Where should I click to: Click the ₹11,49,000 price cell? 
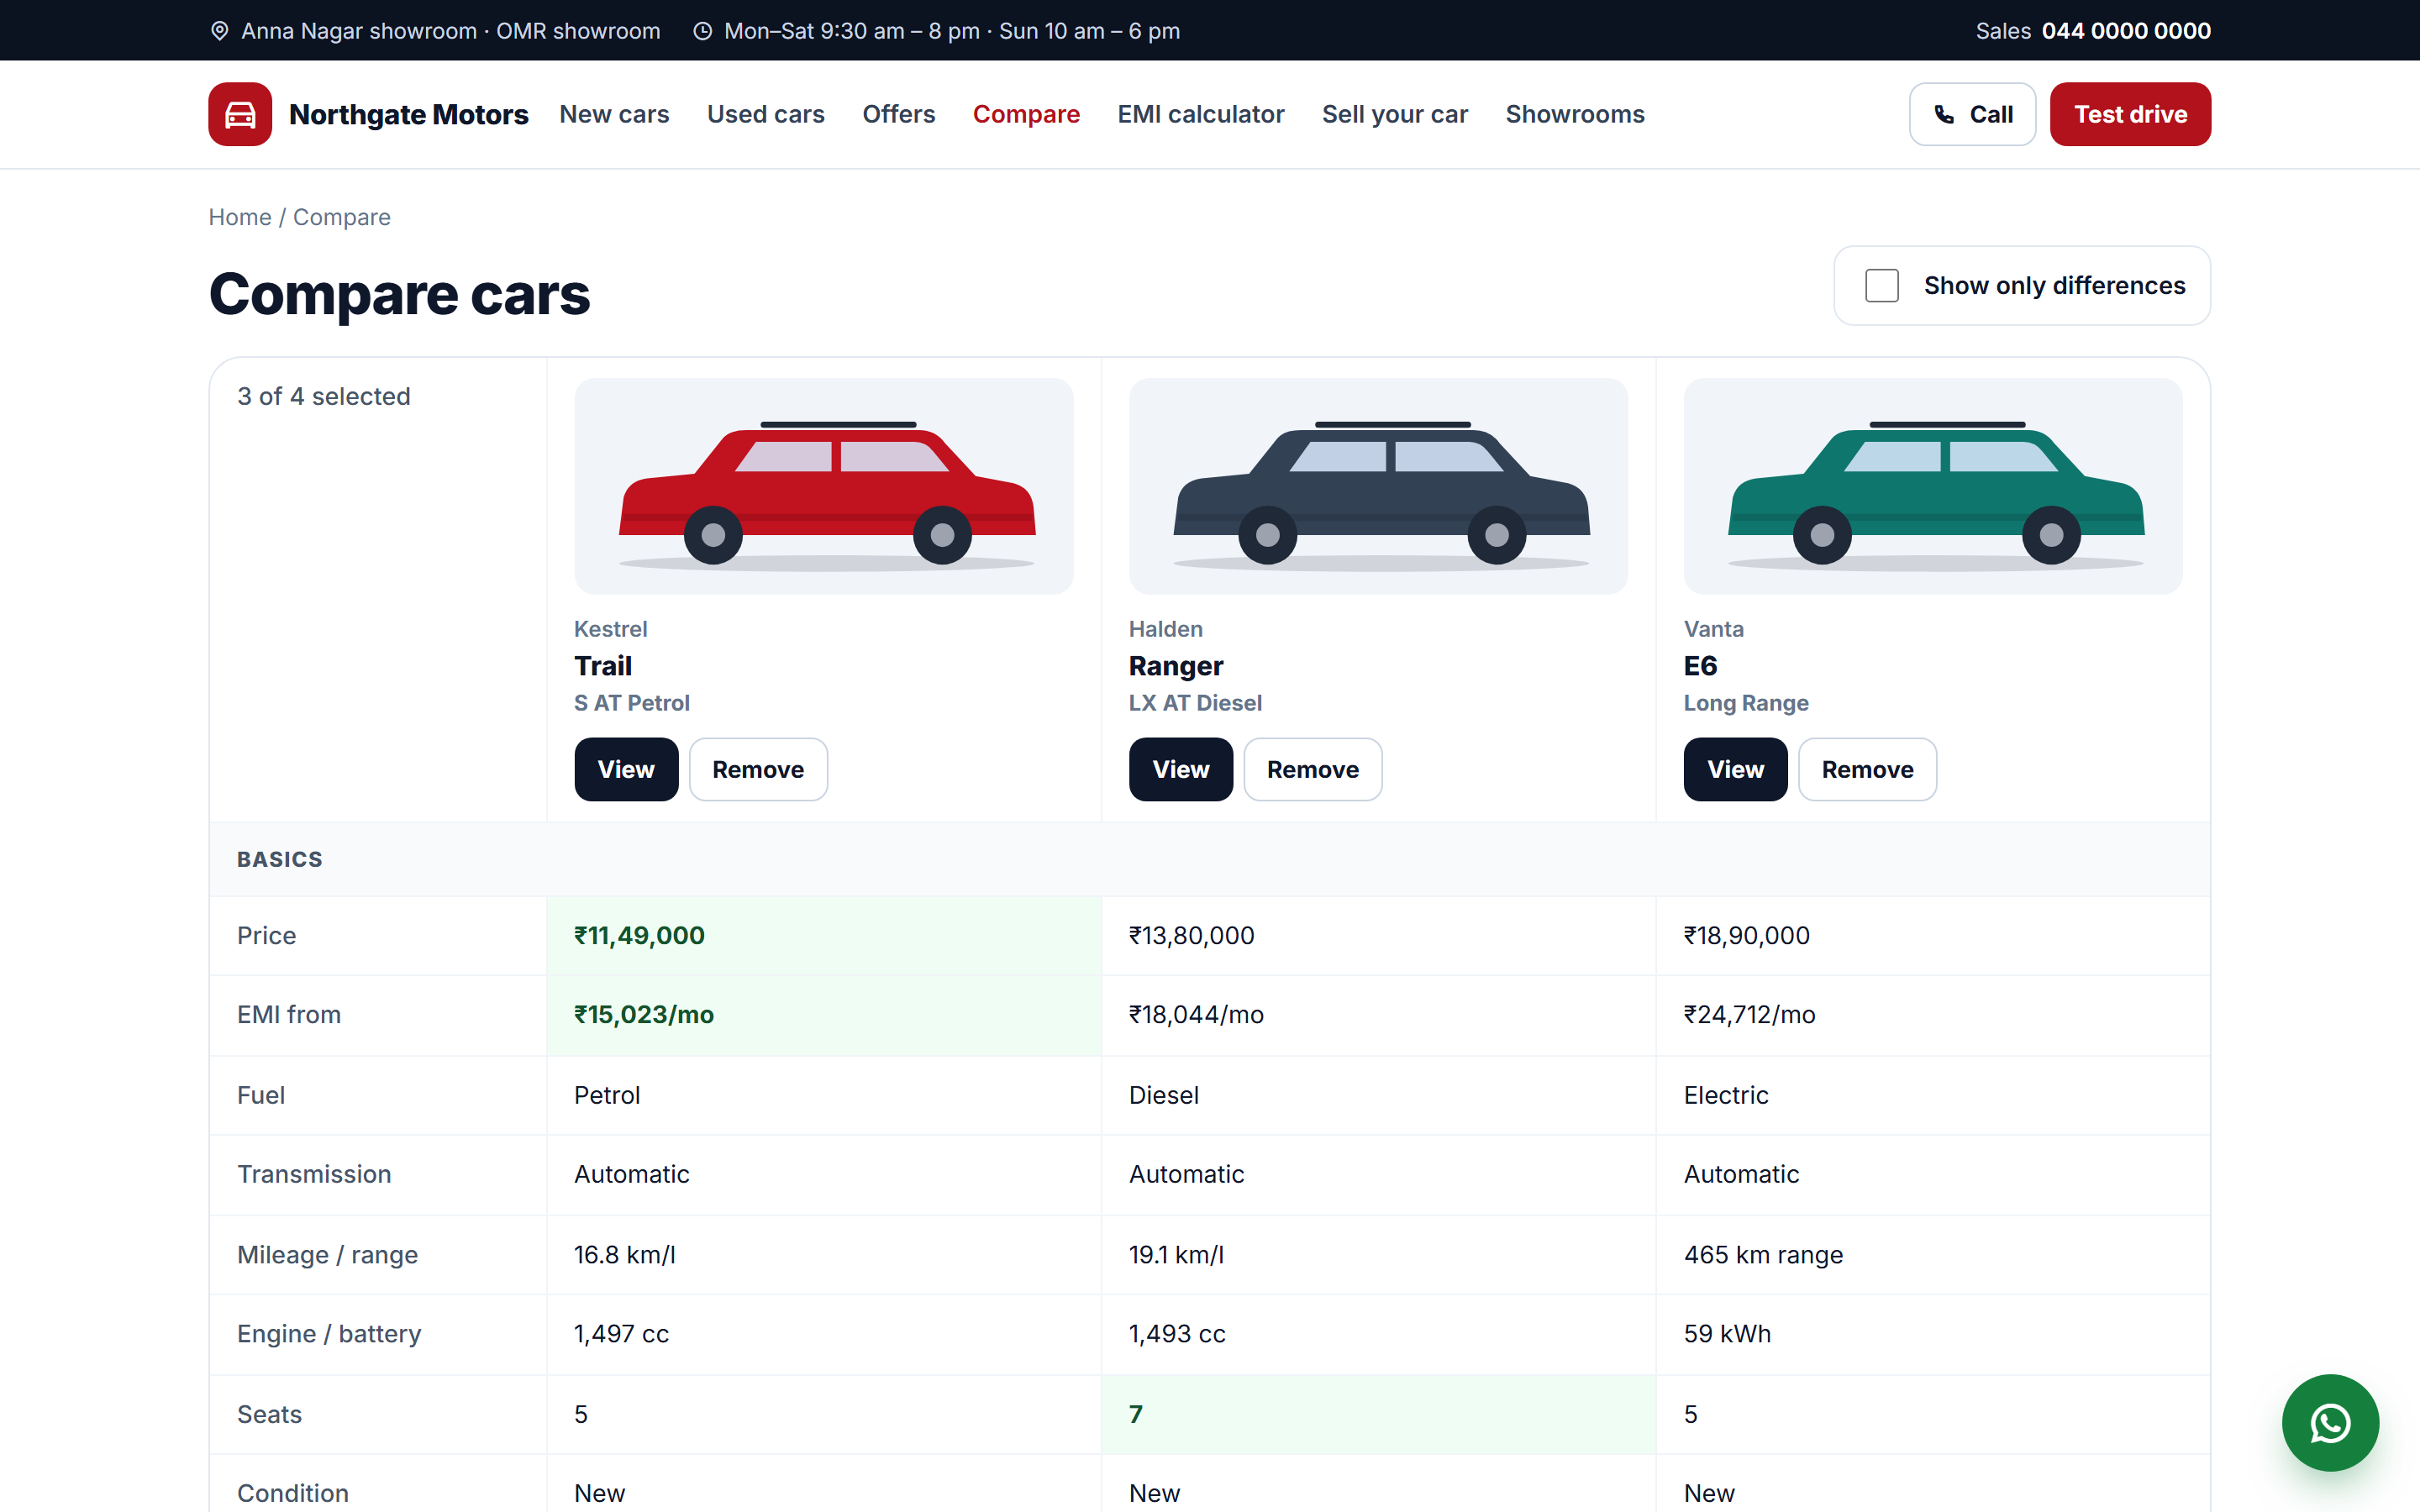pos(824,935)
